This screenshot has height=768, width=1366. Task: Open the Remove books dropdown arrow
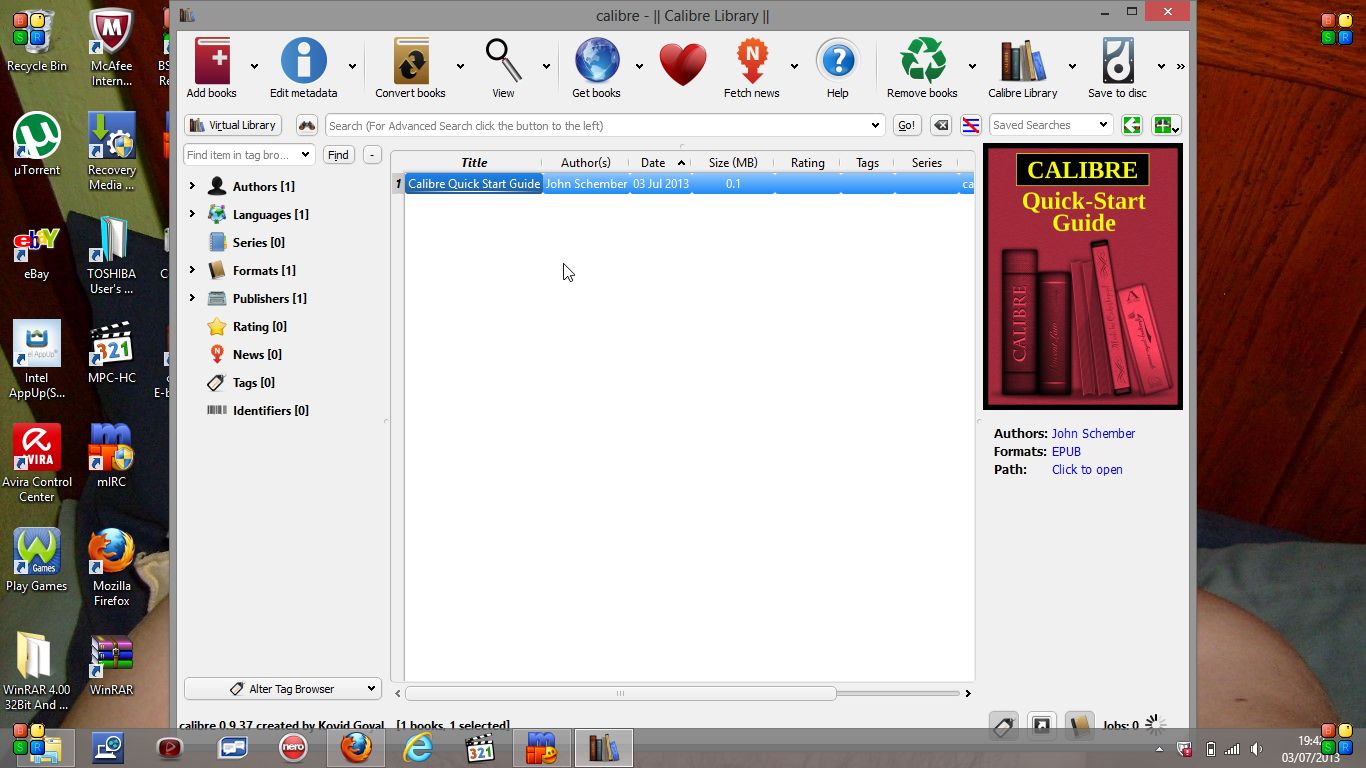[x=972, y=66]
